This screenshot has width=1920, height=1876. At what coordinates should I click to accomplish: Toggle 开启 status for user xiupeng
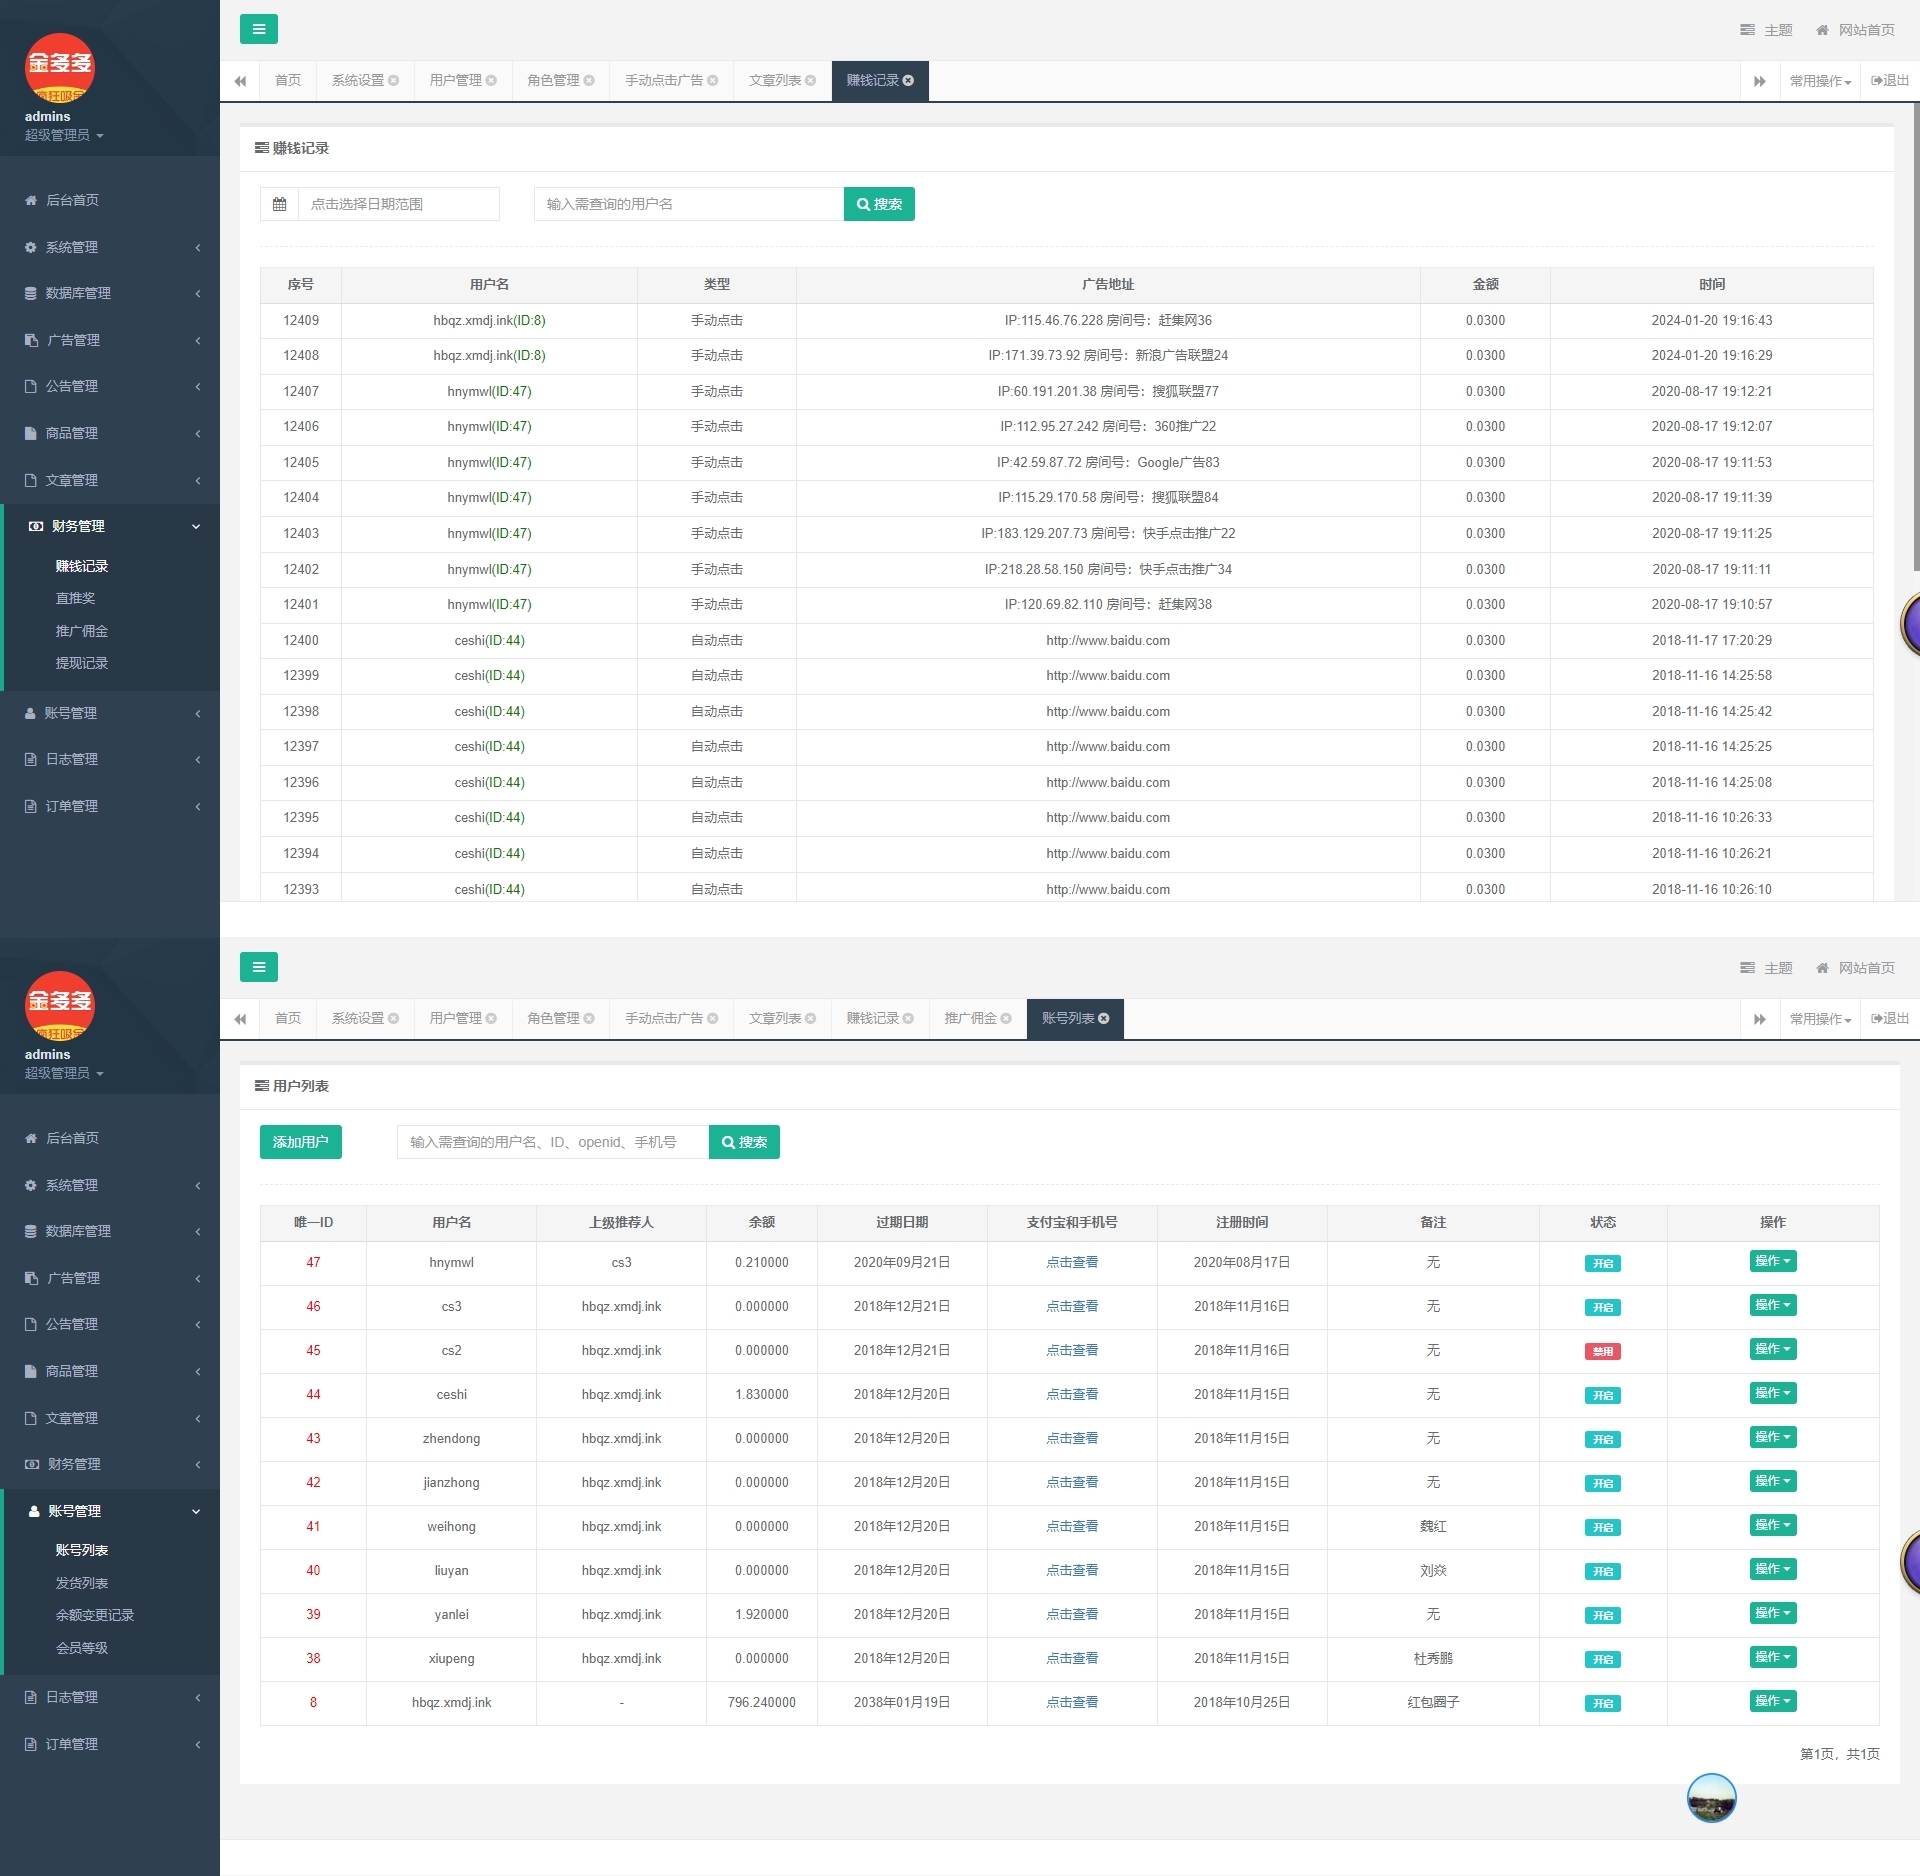coord(1602,1659)
